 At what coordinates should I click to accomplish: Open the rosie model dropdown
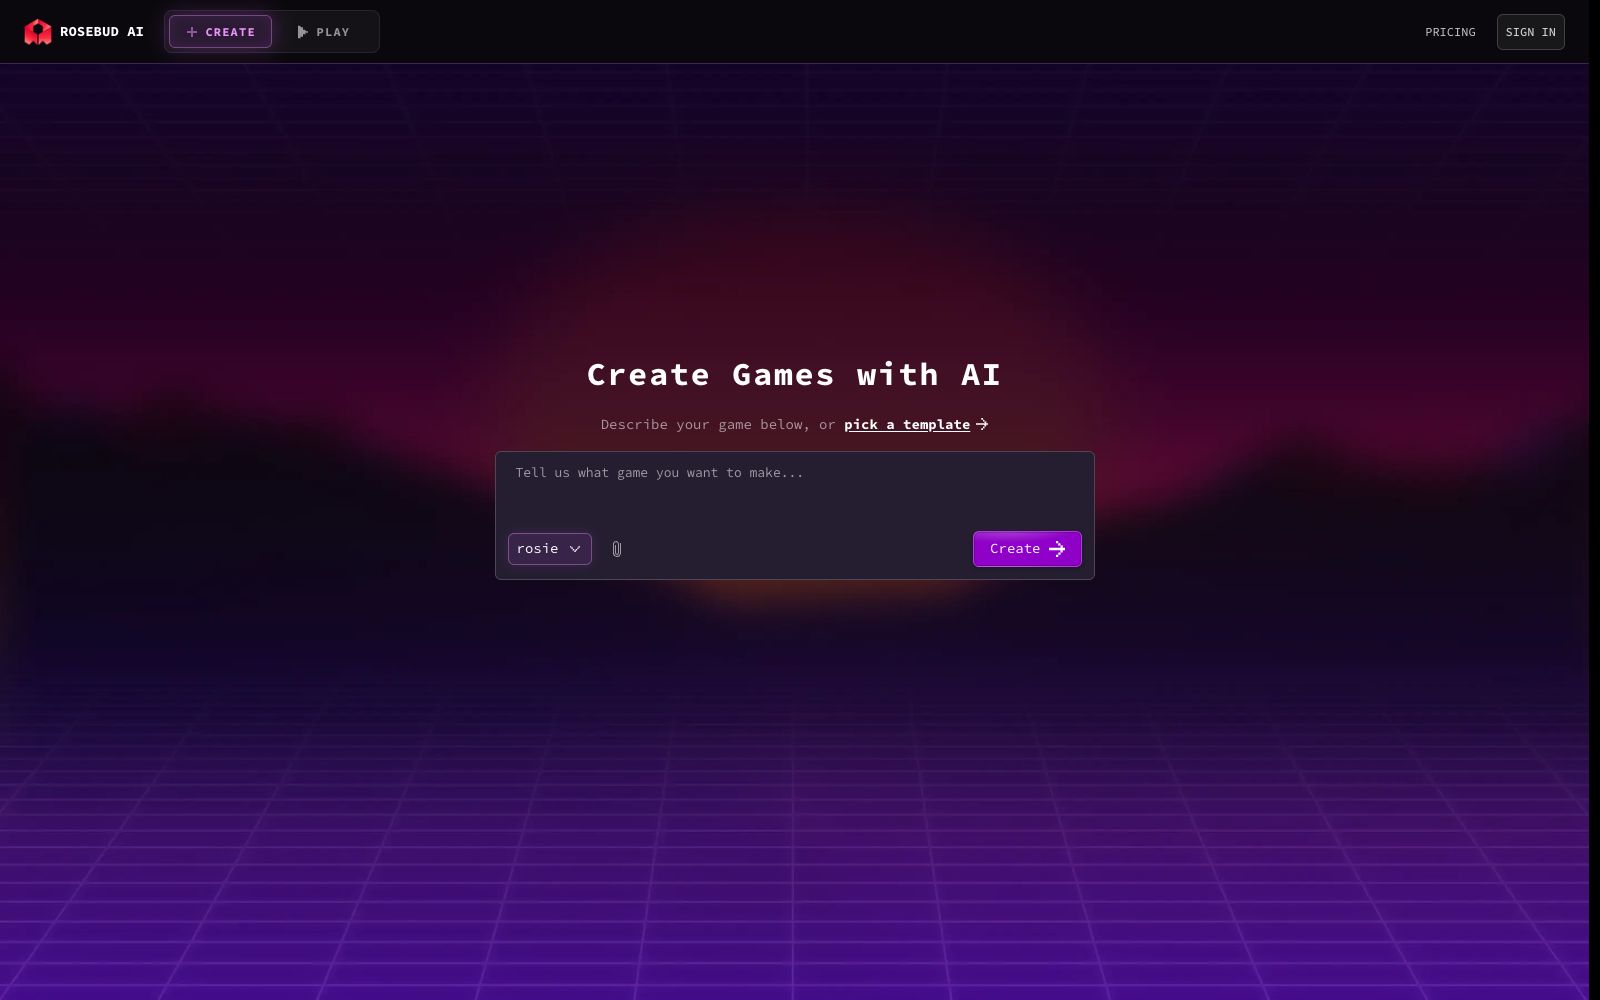(x=550, y=549)
